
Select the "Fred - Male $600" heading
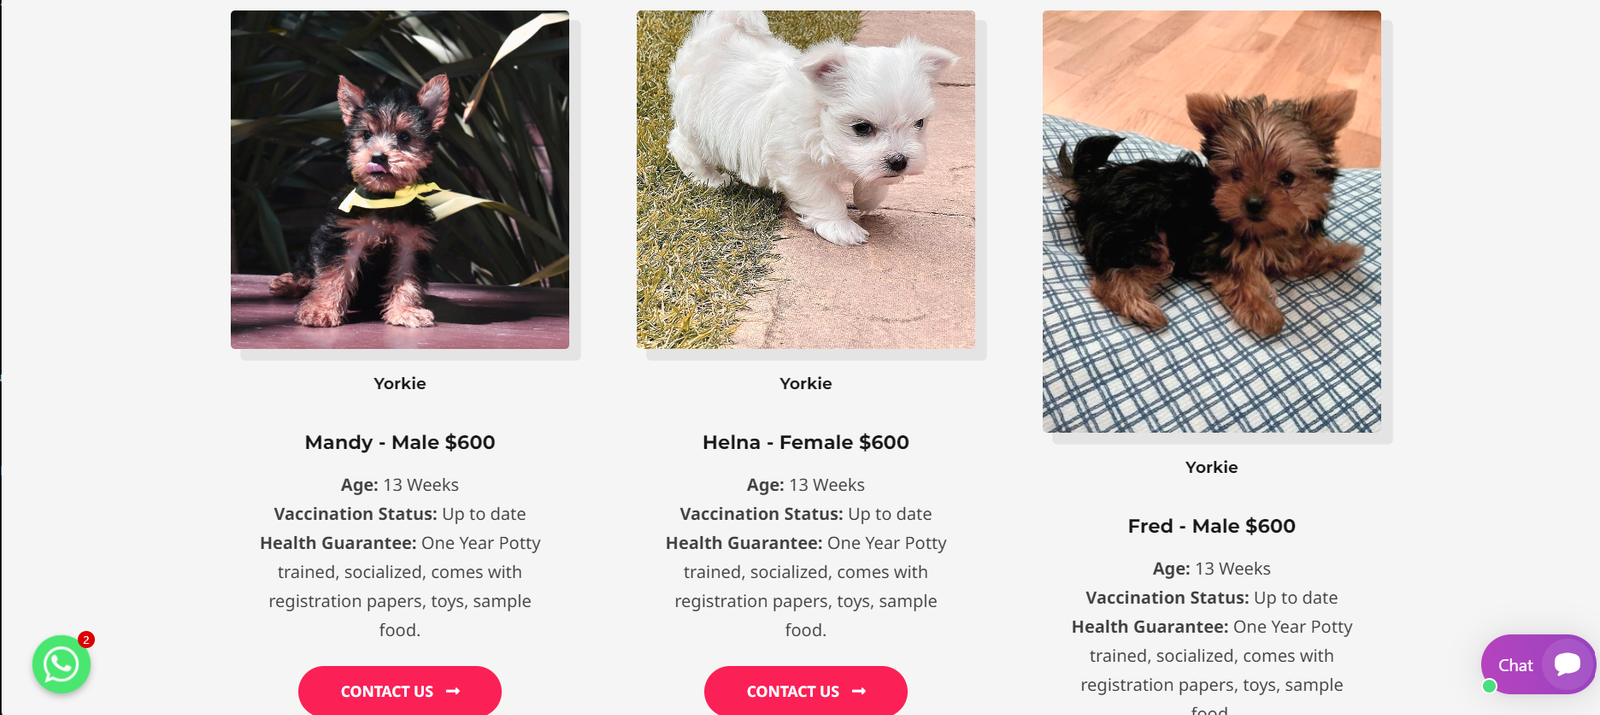[1212, 526]
